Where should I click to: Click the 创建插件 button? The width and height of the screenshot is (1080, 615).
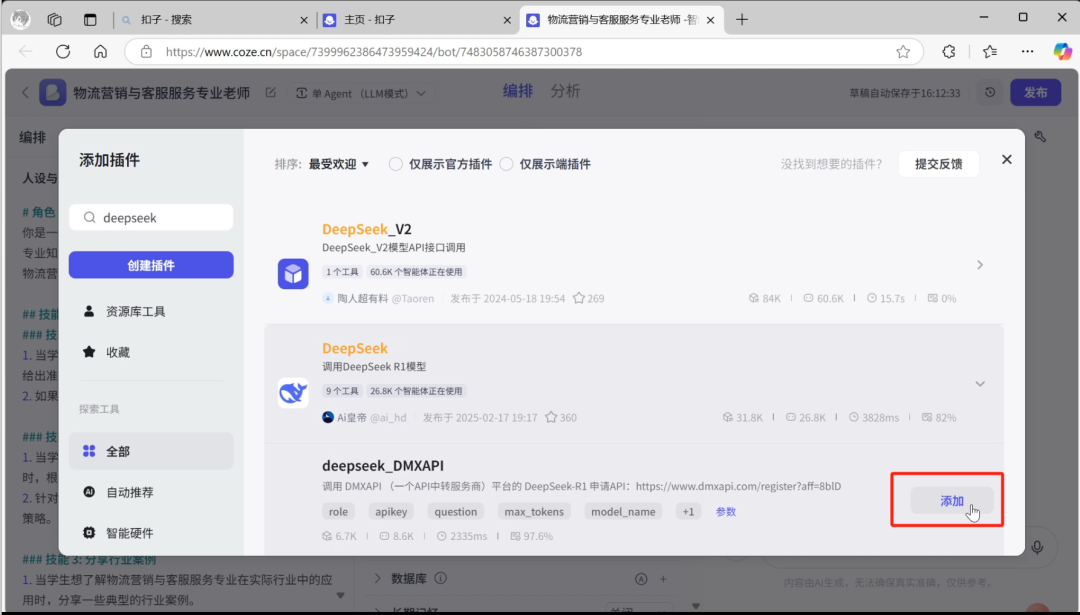(x=150, y=264)
